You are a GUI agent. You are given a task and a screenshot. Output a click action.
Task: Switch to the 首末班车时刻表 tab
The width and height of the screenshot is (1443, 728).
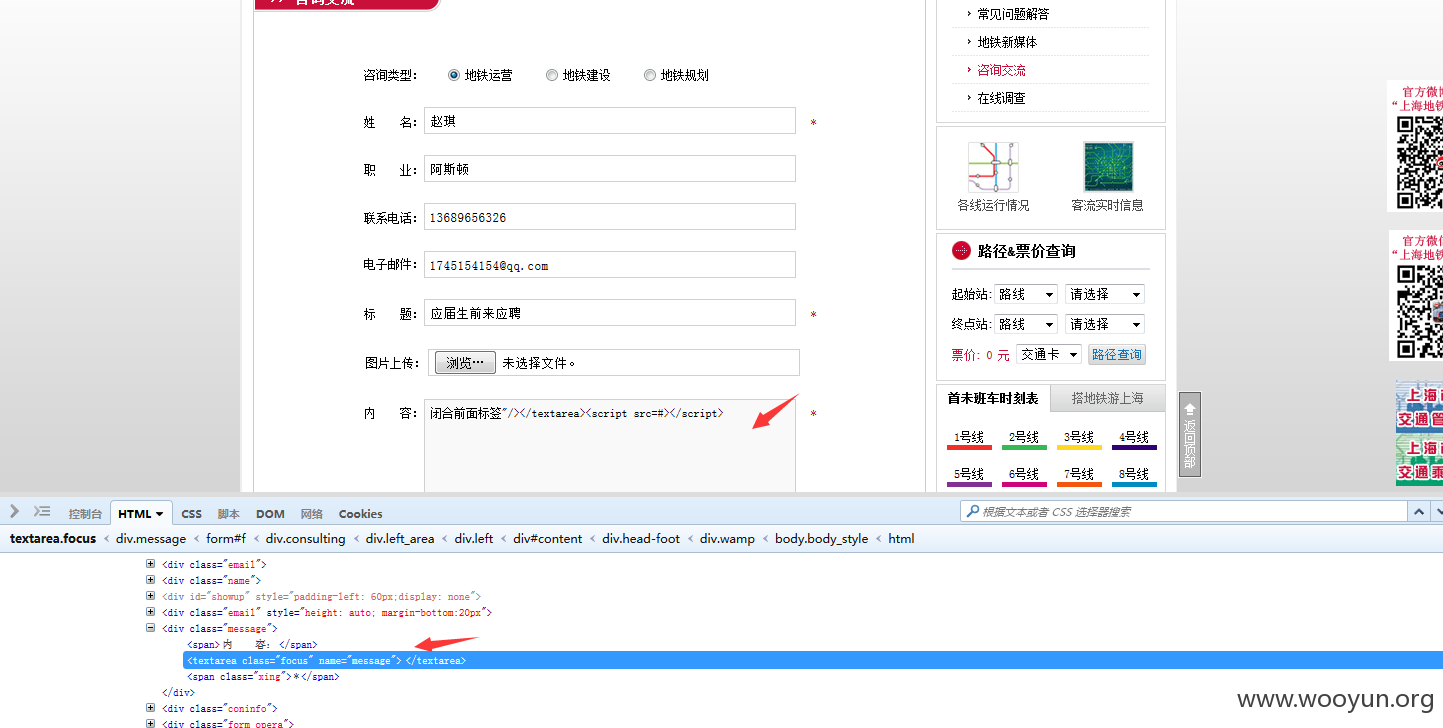coord(993,398)
